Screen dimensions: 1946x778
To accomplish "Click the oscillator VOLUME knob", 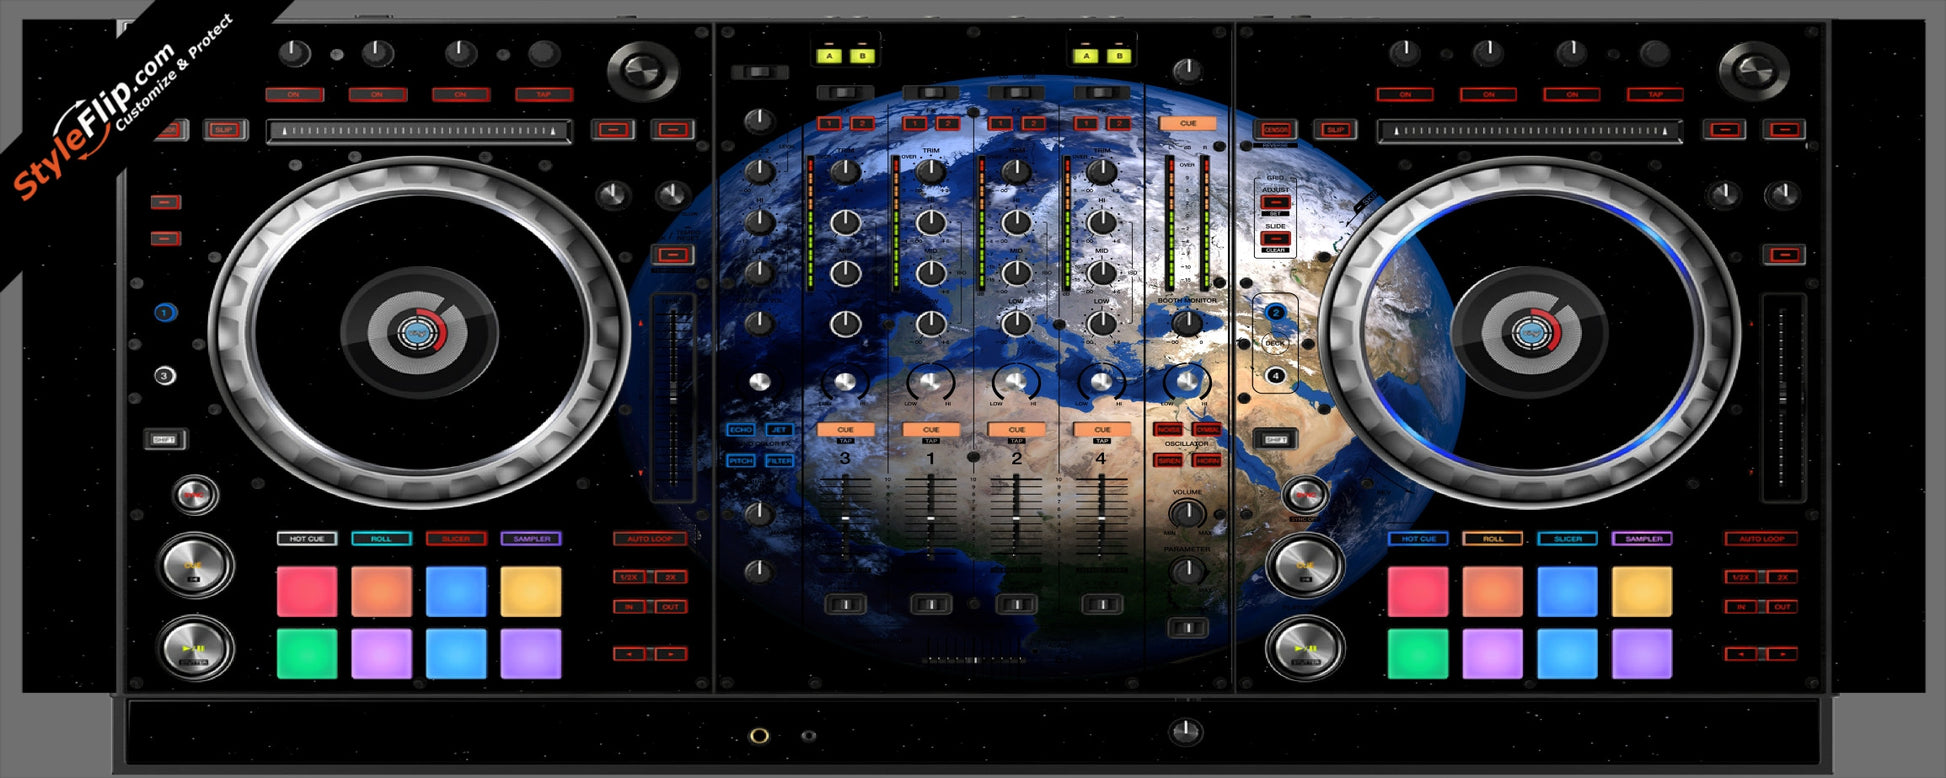I will [x=1187, y=513].
